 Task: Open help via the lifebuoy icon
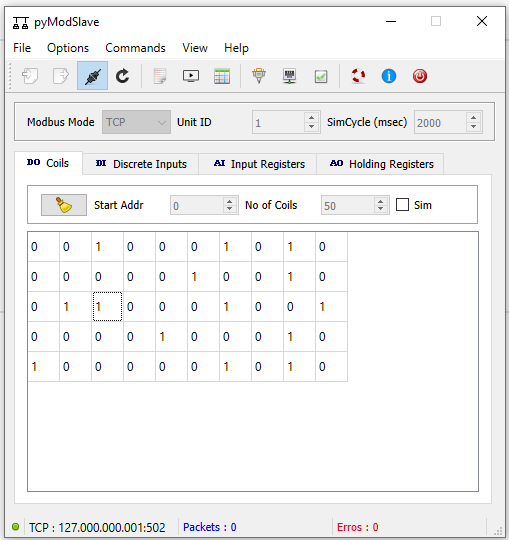point(358,76)
